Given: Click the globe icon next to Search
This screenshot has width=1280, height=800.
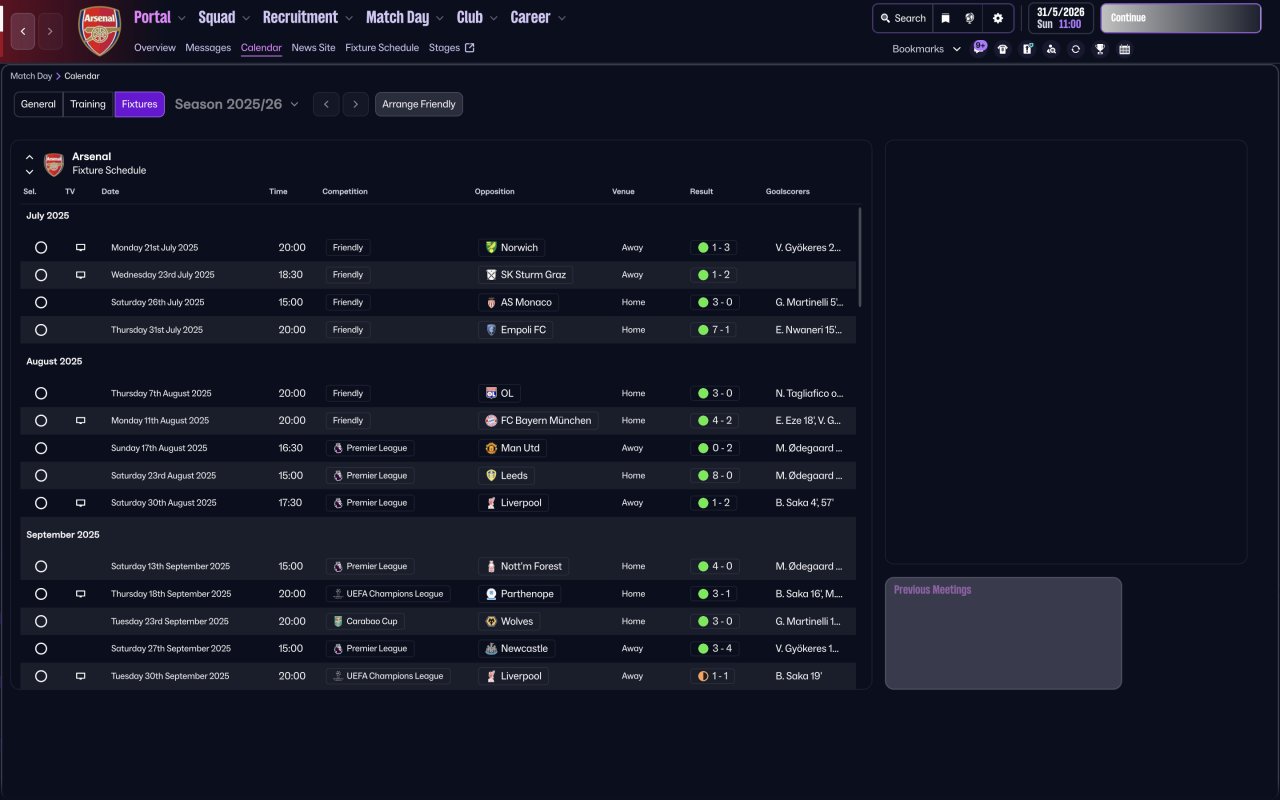Looking at the screenshot, I should coord(970,18).
